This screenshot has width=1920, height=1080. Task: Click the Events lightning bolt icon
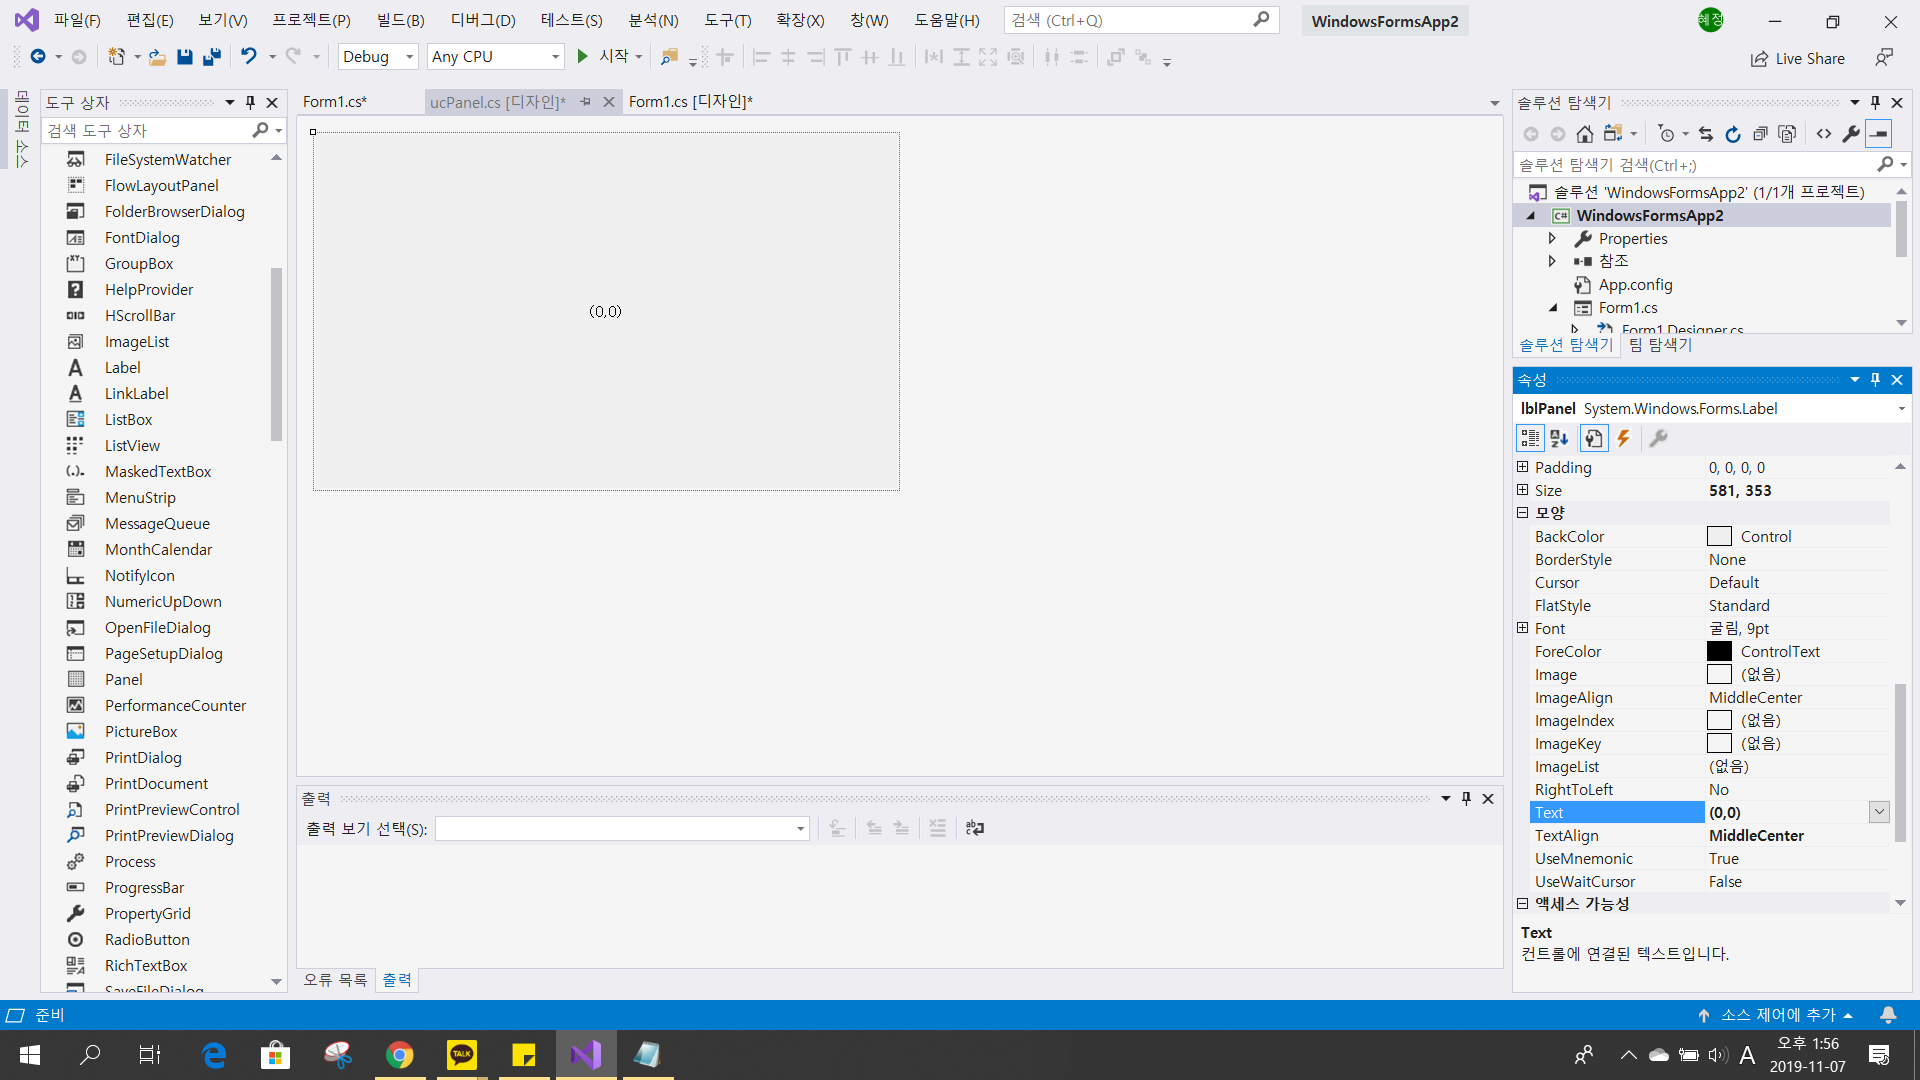pyautogui.click(x=1624, y=438)
